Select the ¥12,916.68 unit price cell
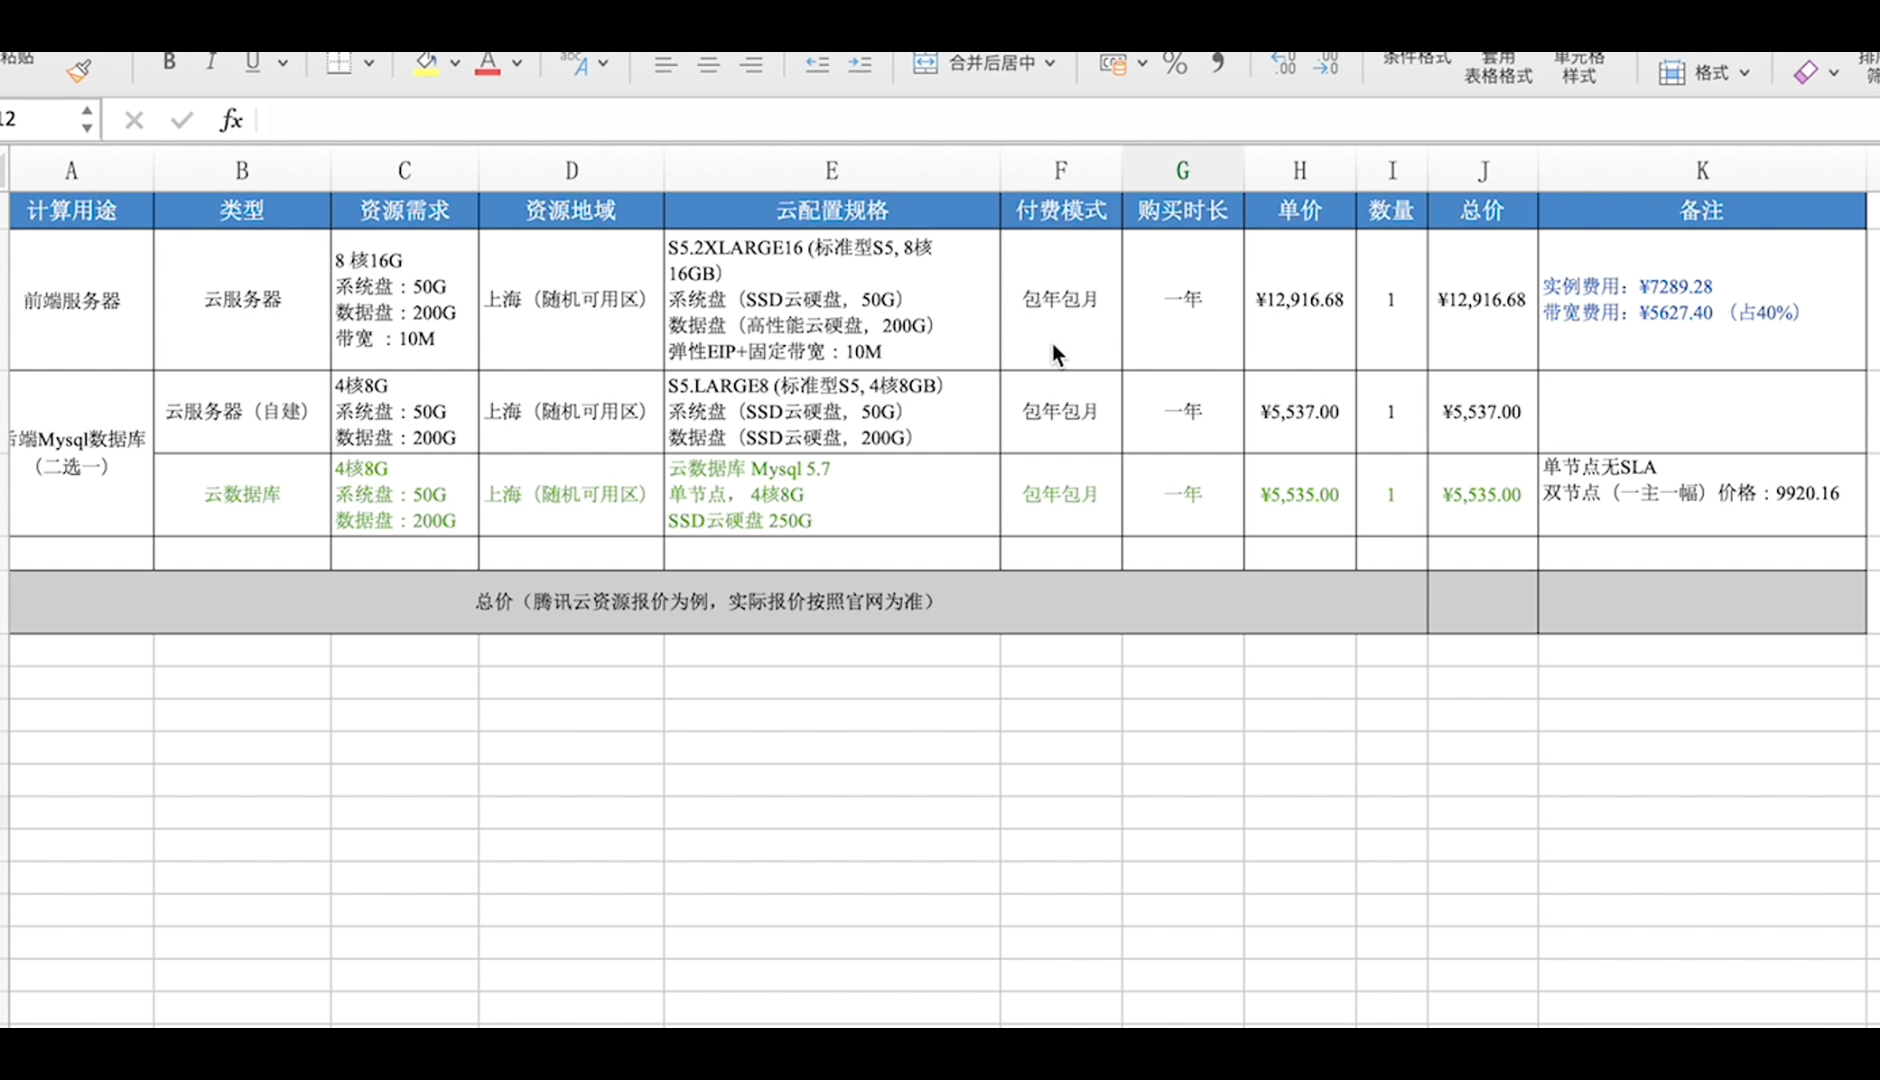This screenshot has height=1080, width=1880. (x=1300, y=300)
